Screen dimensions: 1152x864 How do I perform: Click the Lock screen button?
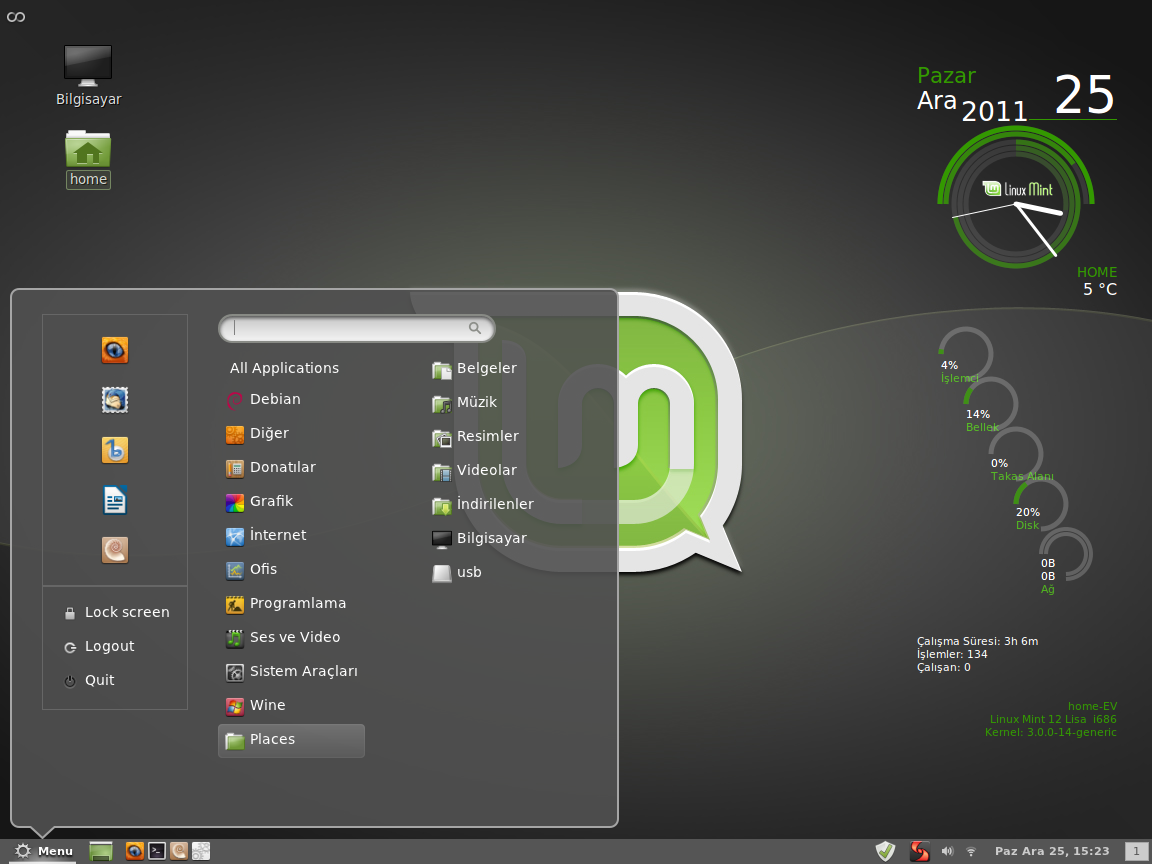coord(117,613)
